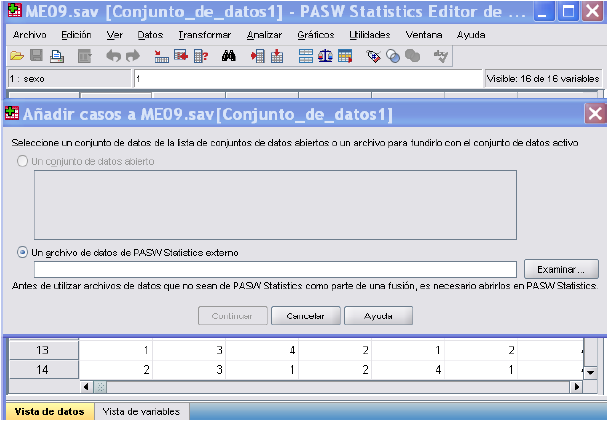Image resolution: width=615 pixels, height=435 pixels.
Task: Click the Save floppy disk icon
Action: [36, 56]
